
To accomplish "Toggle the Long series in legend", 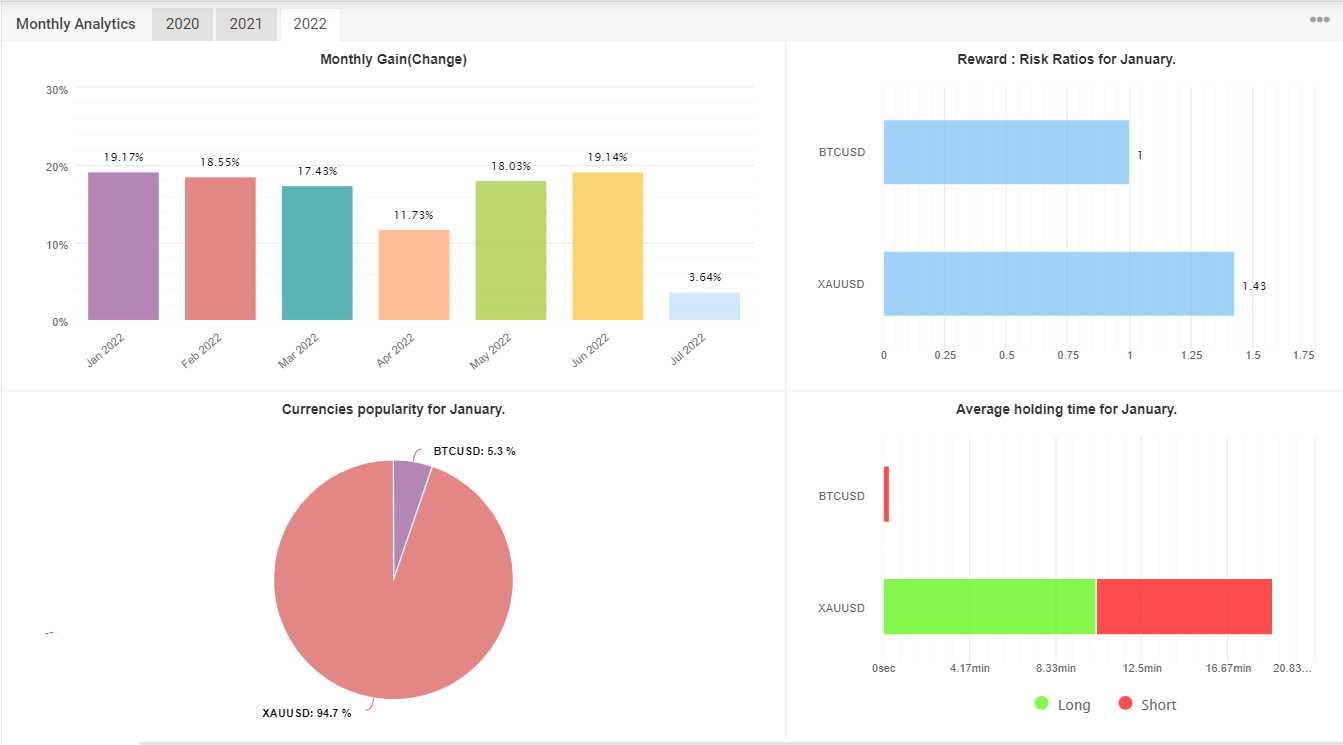I will (x=1062, y=704).
